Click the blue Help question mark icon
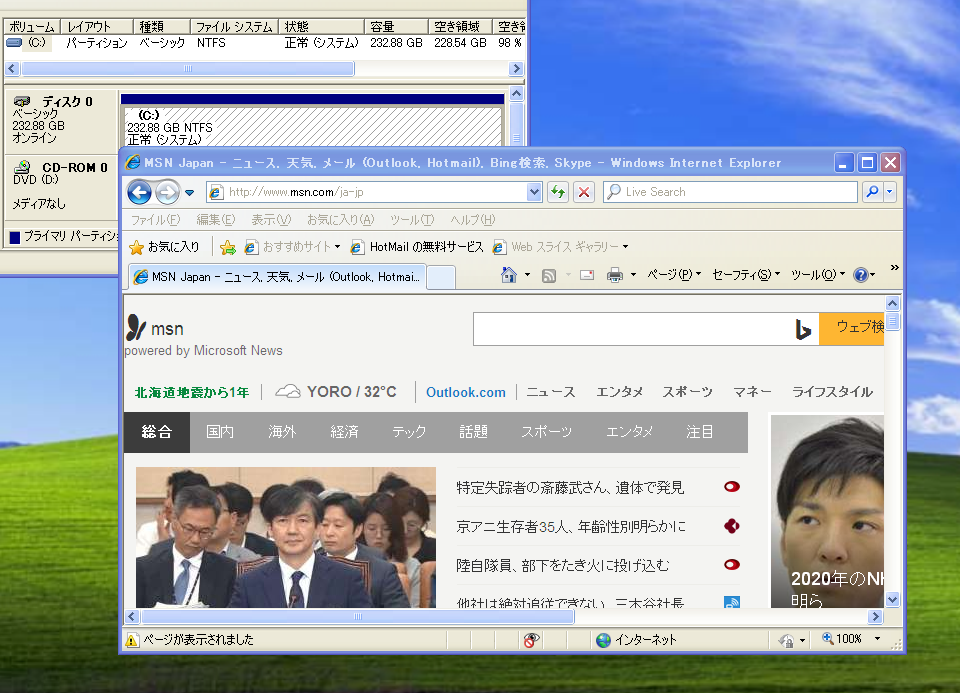The width and height of the screenshot is (960, 693). [x=860, y=275]
